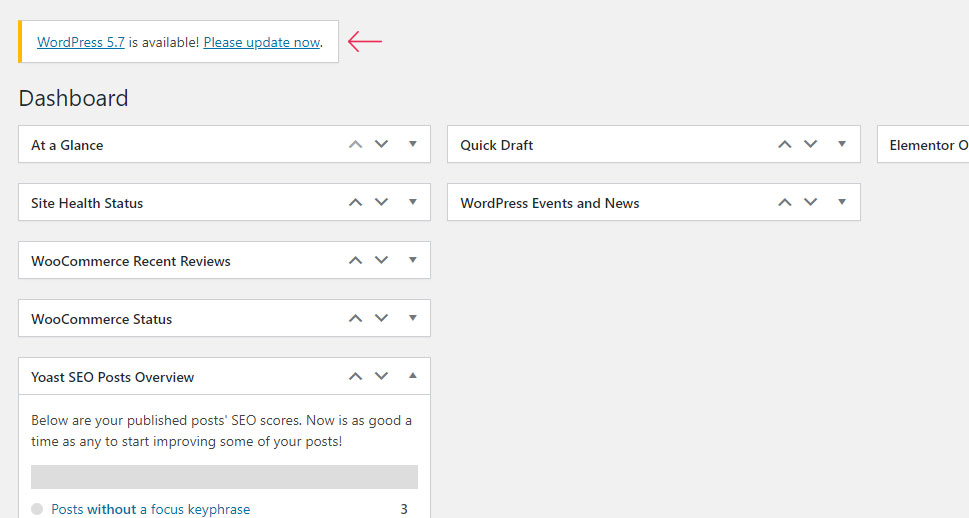
Task: Click the Site Health Status heading
Action: 87,203
